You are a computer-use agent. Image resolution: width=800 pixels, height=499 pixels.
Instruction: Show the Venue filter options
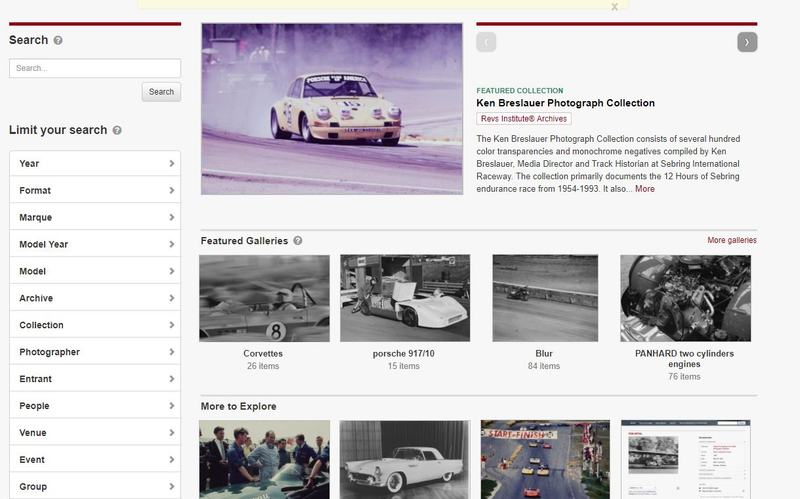(x=95, y=433)
